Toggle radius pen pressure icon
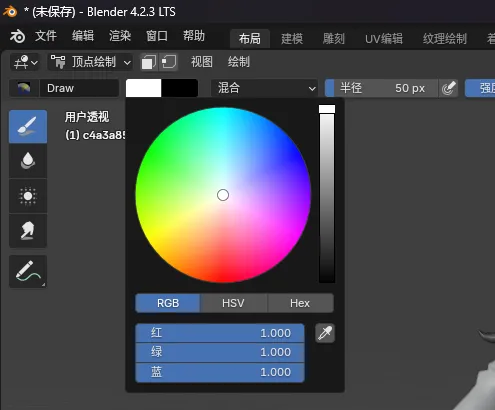495x410 pixels. click(448, 88)
